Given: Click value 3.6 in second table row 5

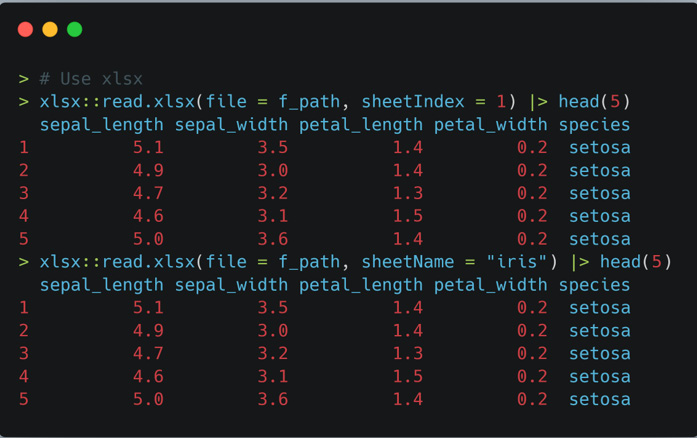Looking at the screenshot, I should point(273,399).
